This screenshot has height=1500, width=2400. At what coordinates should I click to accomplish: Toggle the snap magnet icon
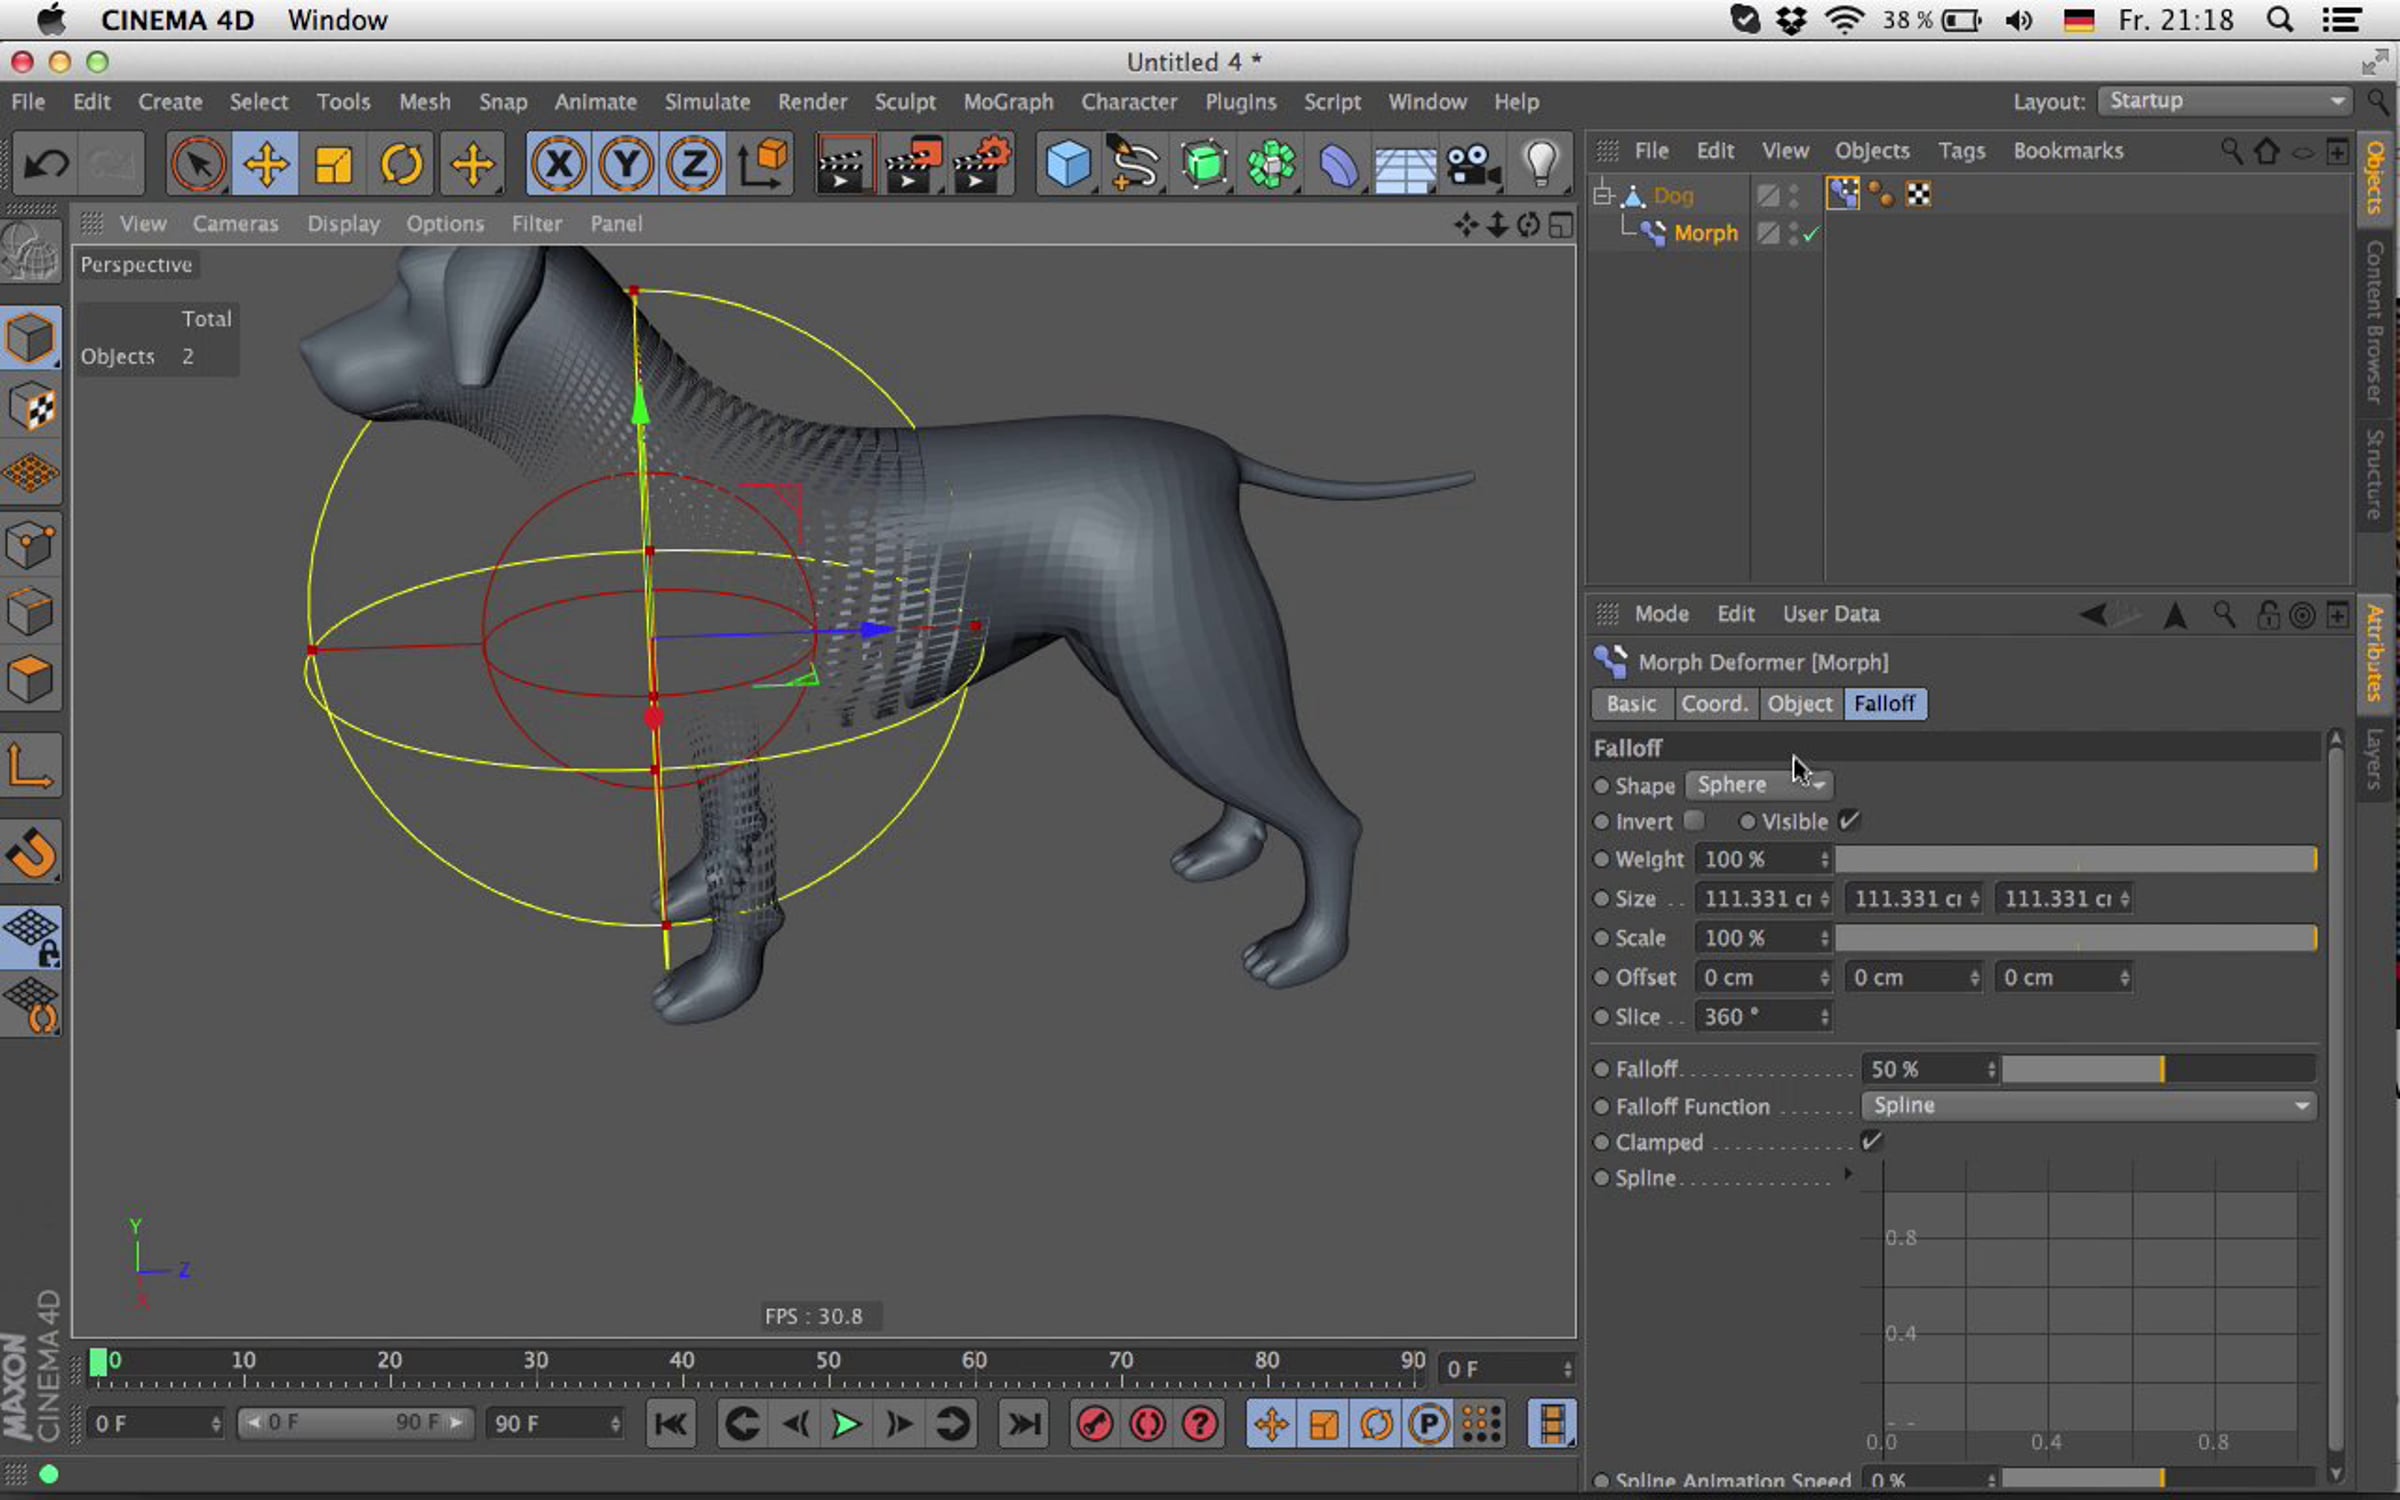pyautogui.click(x=31, y=855)
